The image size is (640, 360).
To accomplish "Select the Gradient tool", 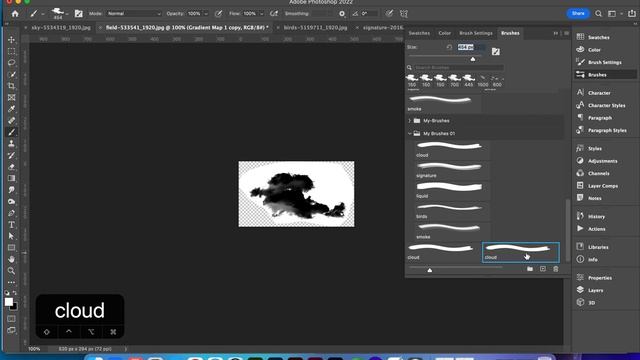I will click(11, 178).
